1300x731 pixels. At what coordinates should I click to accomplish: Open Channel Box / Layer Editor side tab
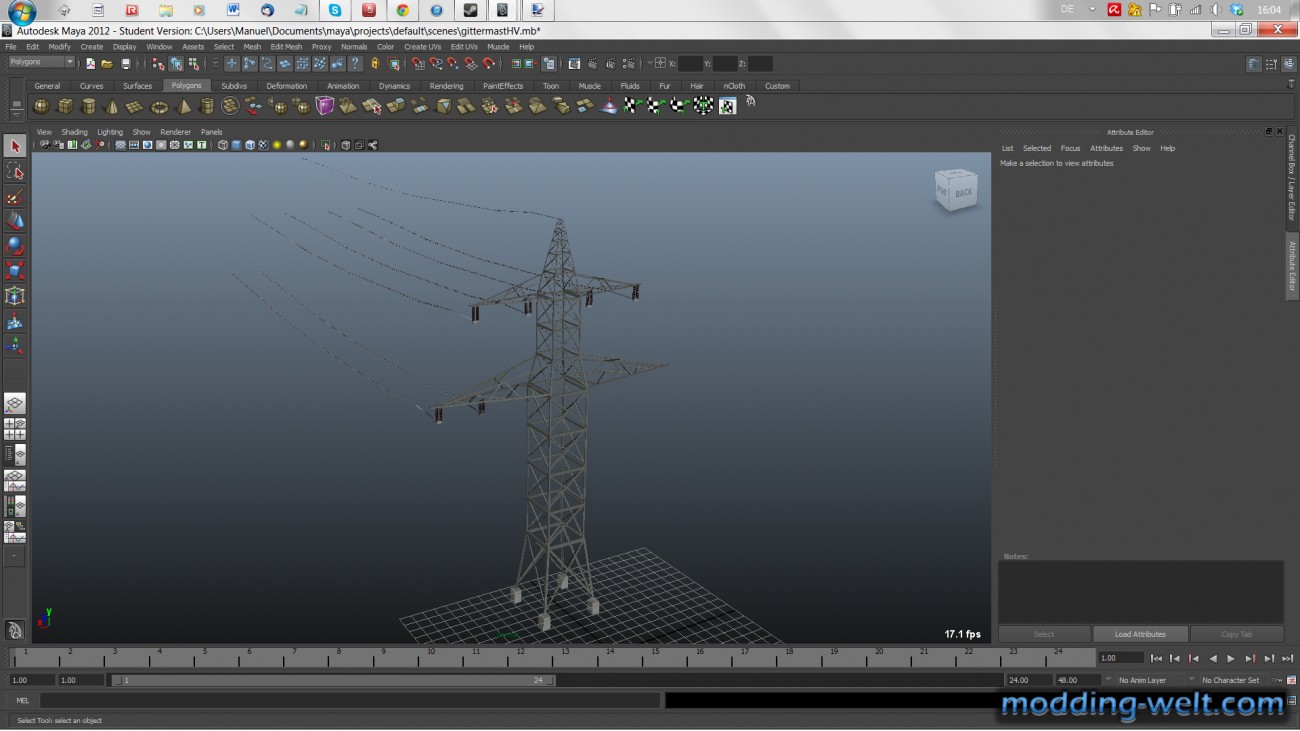pos(1291,178)
